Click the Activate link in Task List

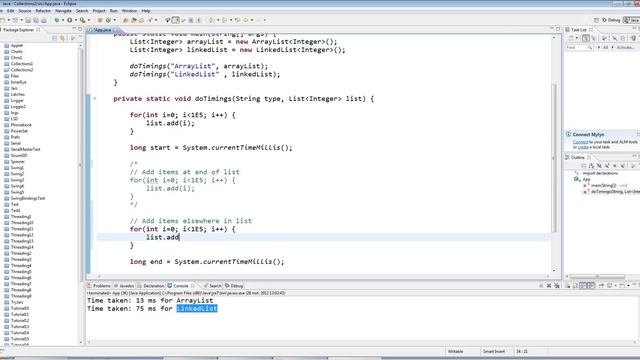[625, 48]
